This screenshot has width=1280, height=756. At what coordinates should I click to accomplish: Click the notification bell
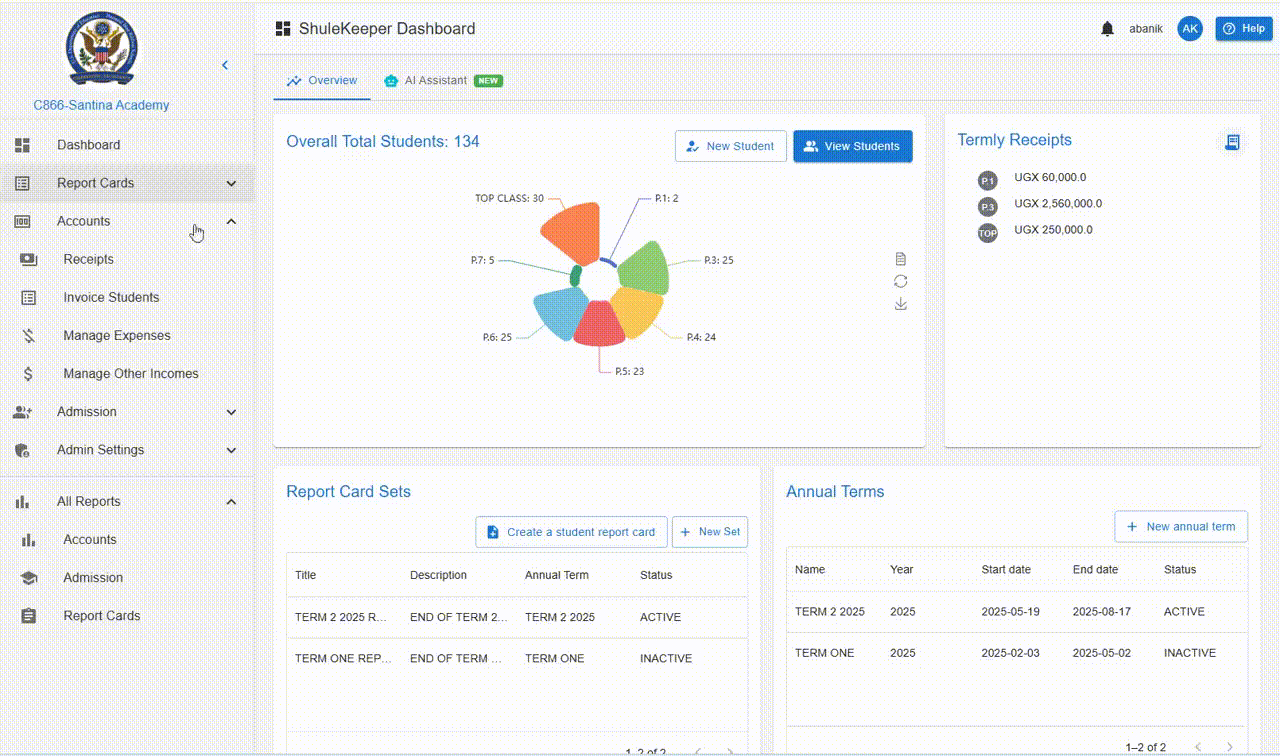[x=1107, y=28]
